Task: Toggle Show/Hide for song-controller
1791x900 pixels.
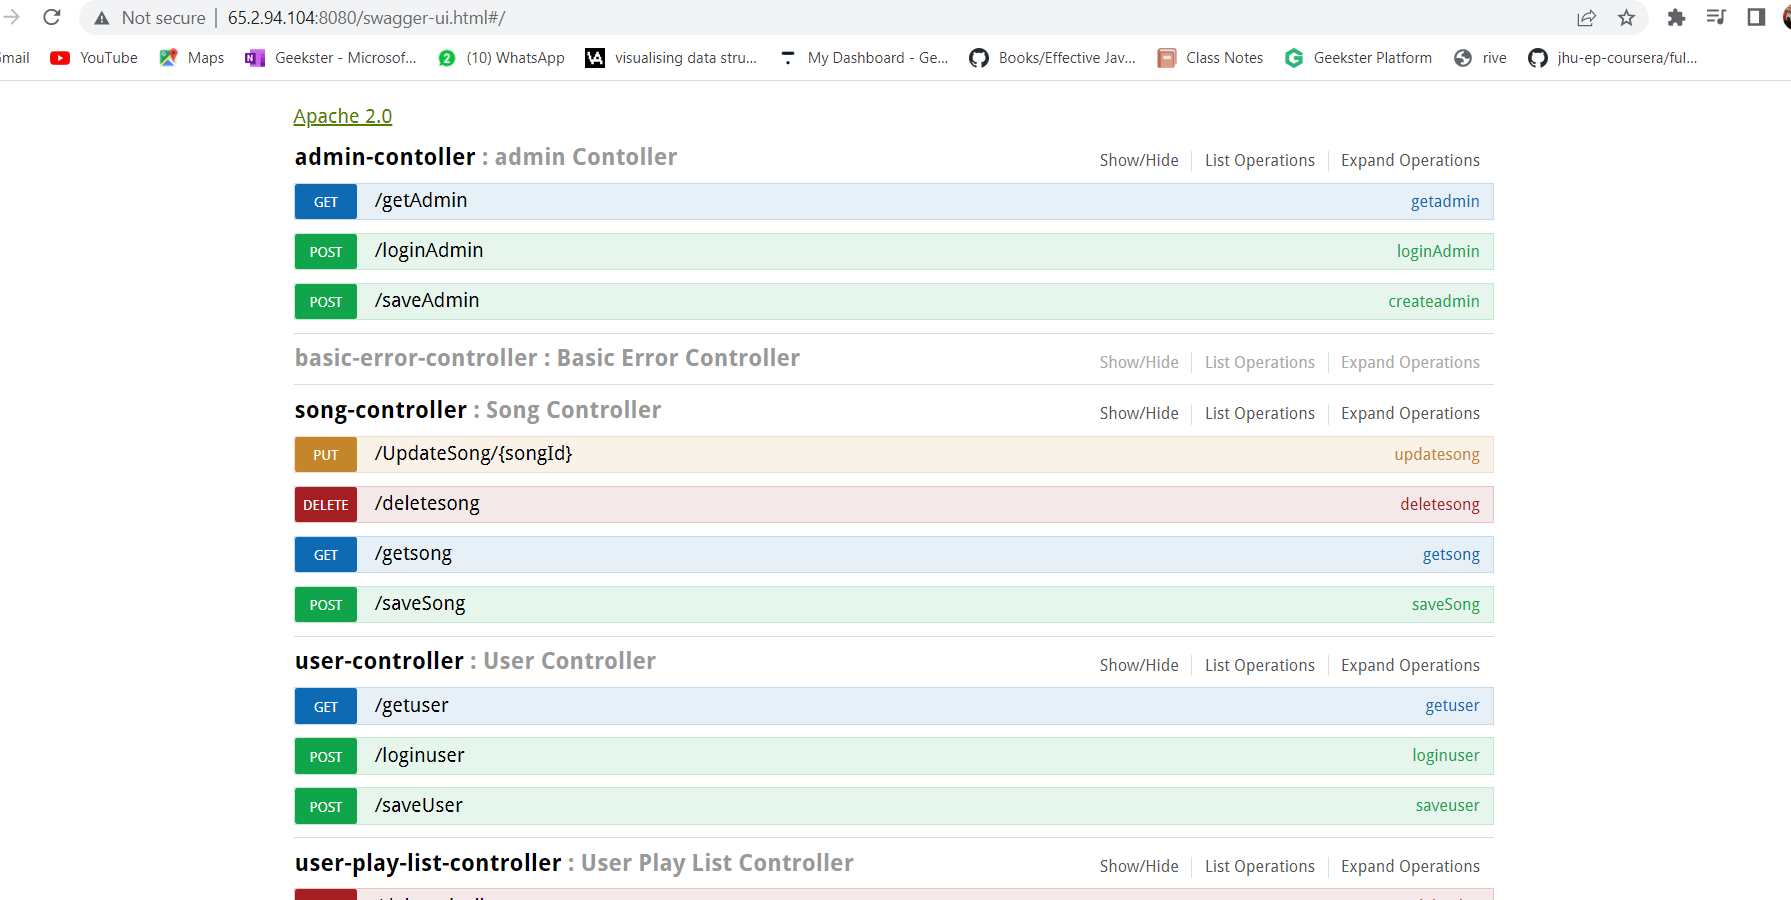Action: 1139,412
